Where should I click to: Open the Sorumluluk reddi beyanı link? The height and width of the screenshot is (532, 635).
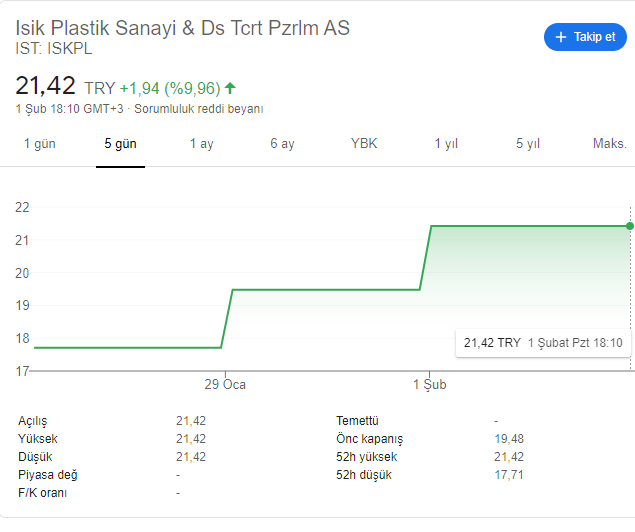212,108
